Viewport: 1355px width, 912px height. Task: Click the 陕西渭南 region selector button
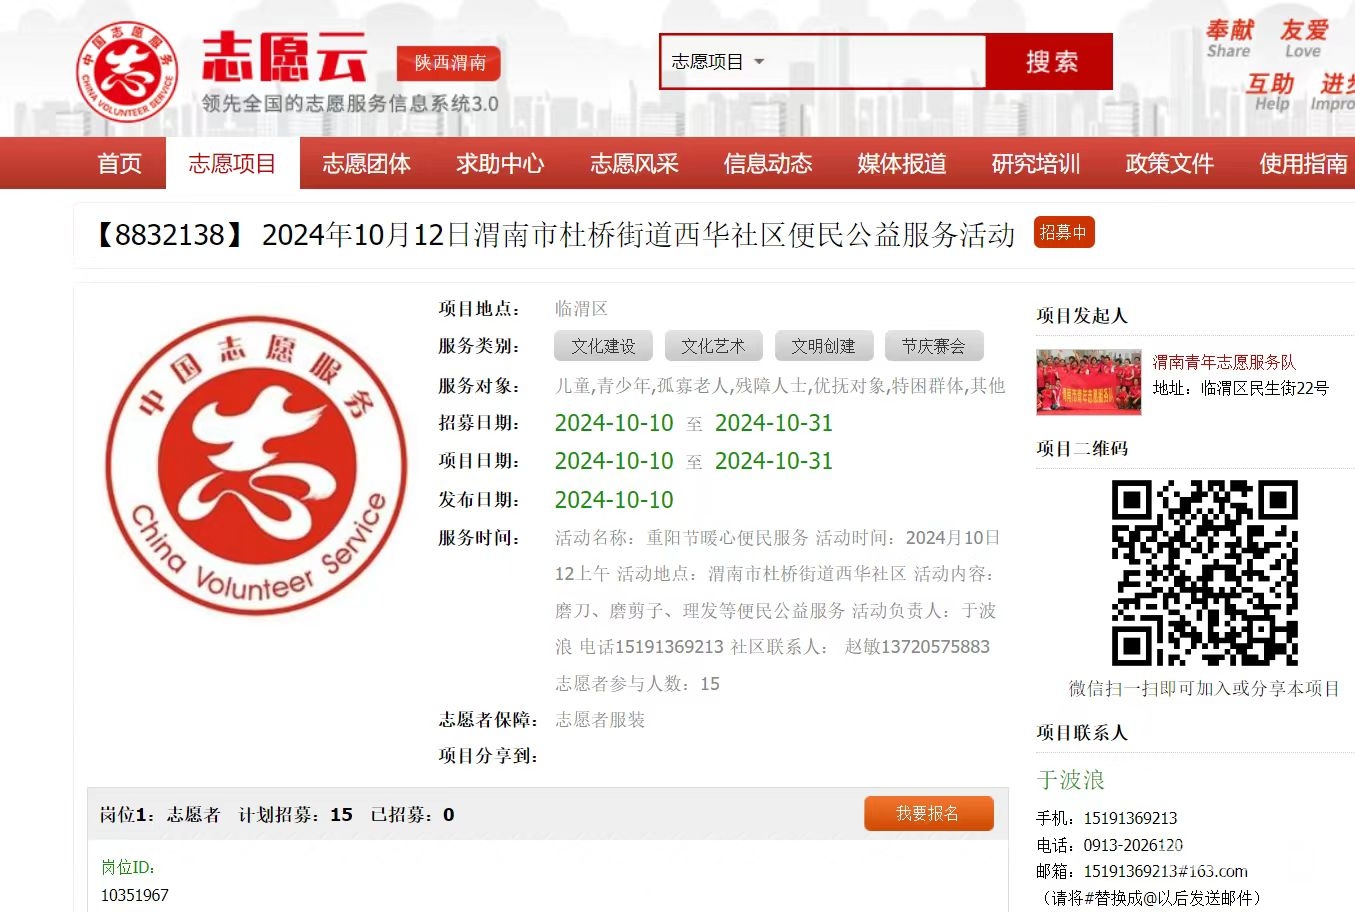pyautogui.click(x=449, y=63)
